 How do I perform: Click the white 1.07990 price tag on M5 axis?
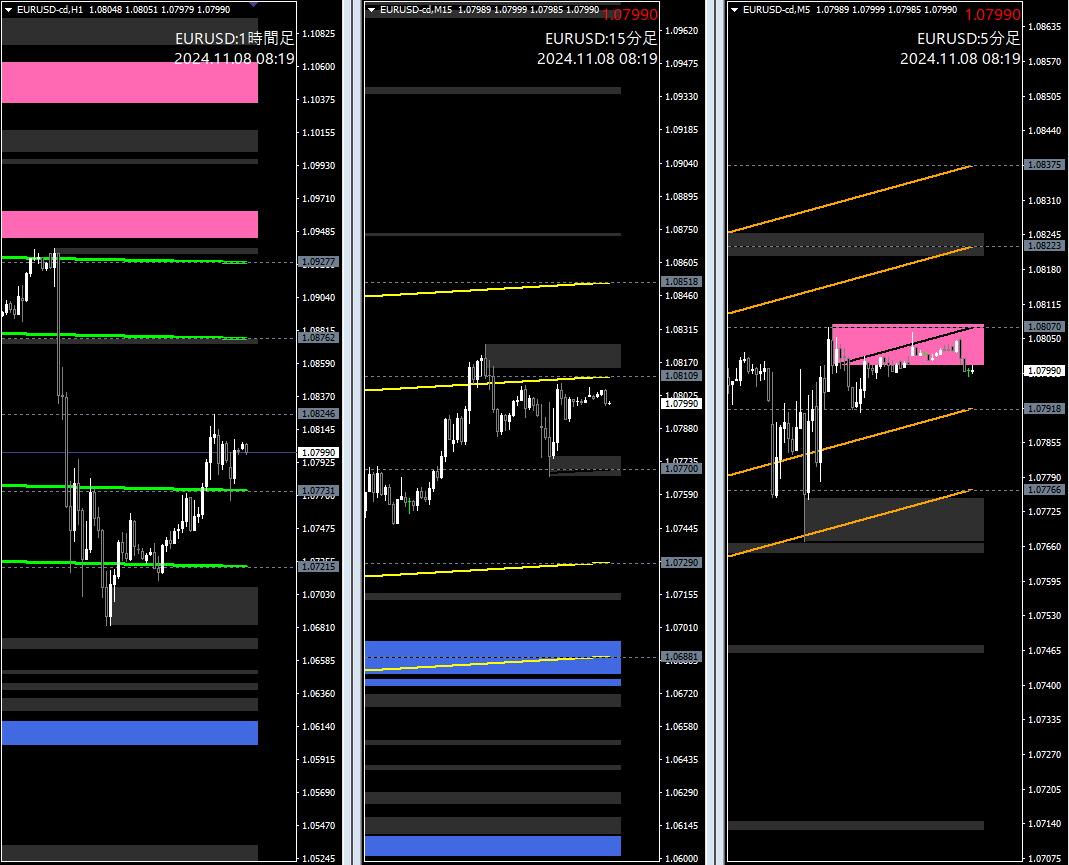coord(1044,371)
